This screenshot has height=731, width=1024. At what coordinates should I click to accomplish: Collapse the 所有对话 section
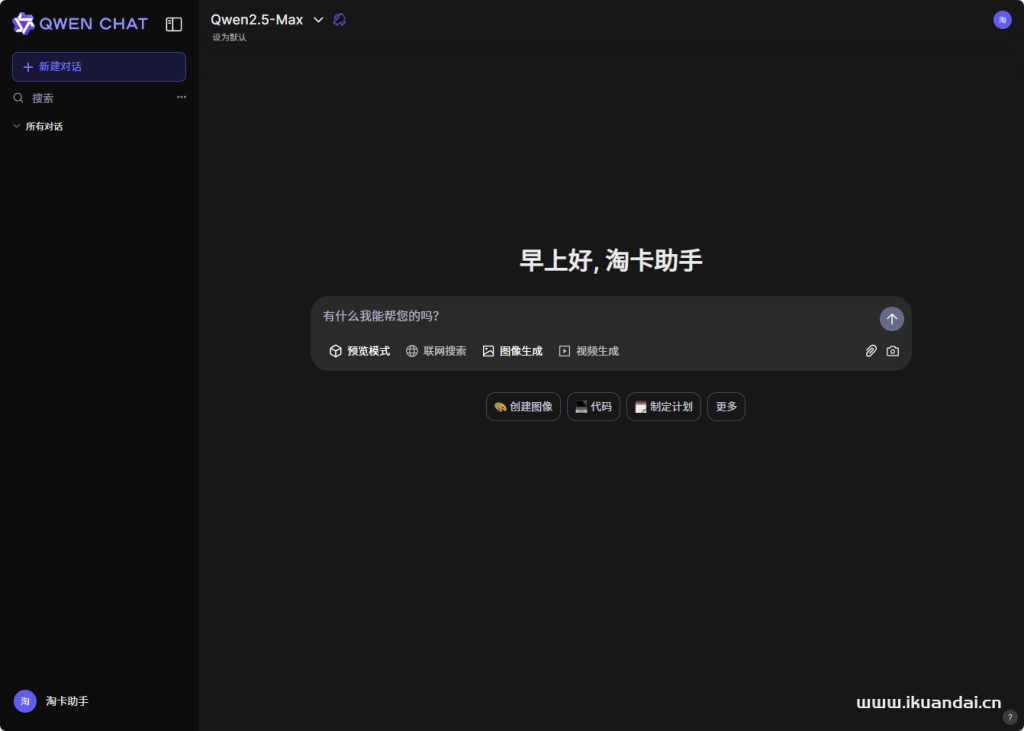click(38, 126)
